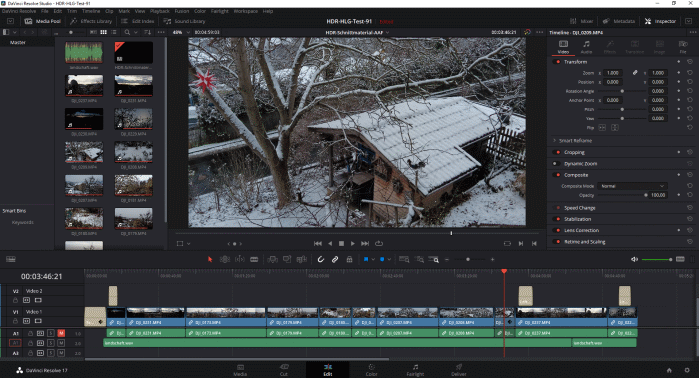Switch to Inspector Audio tab
This screenshot has height=378, width=699.
coord(586,46)
